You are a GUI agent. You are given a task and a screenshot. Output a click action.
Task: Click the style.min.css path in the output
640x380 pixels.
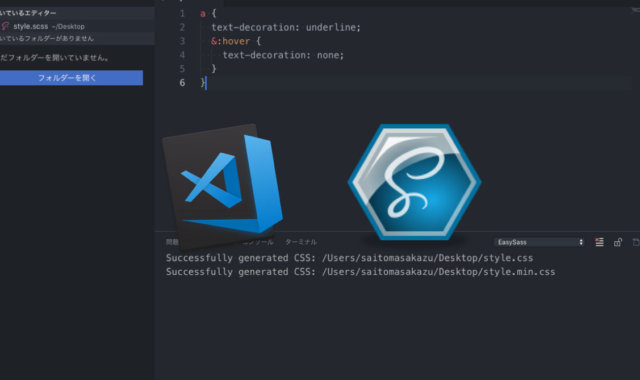[438, 272]
